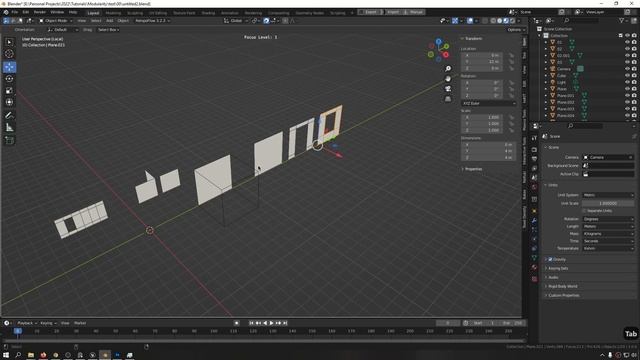
Task: Hide the Camera object in outliner
Action: [x=627, y=69]
